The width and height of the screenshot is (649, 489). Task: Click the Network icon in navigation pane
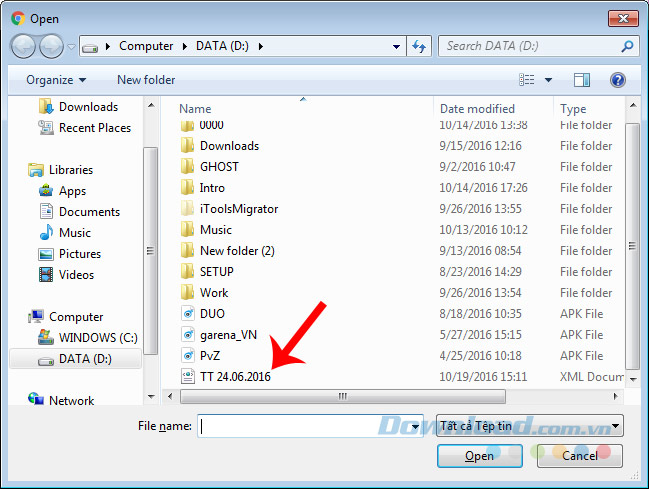36,399
